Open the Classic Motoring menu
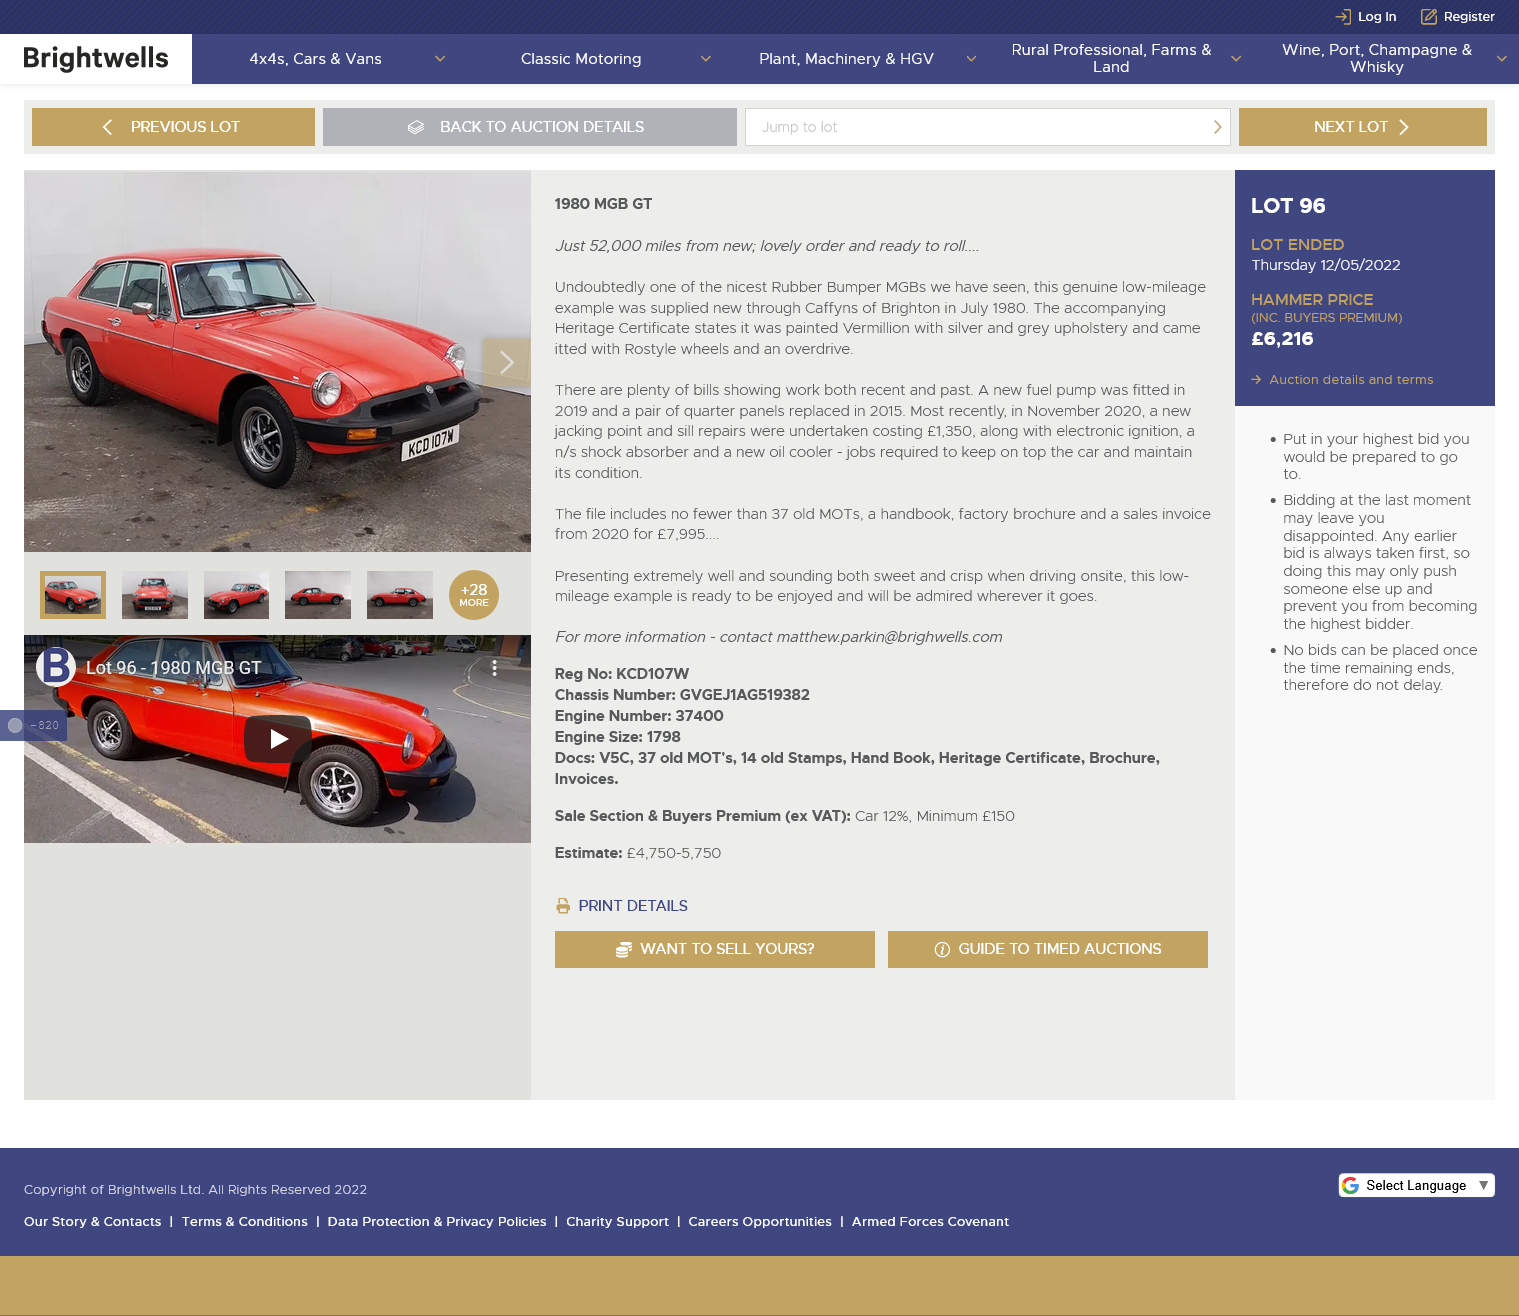 click(x=581, y=59)
